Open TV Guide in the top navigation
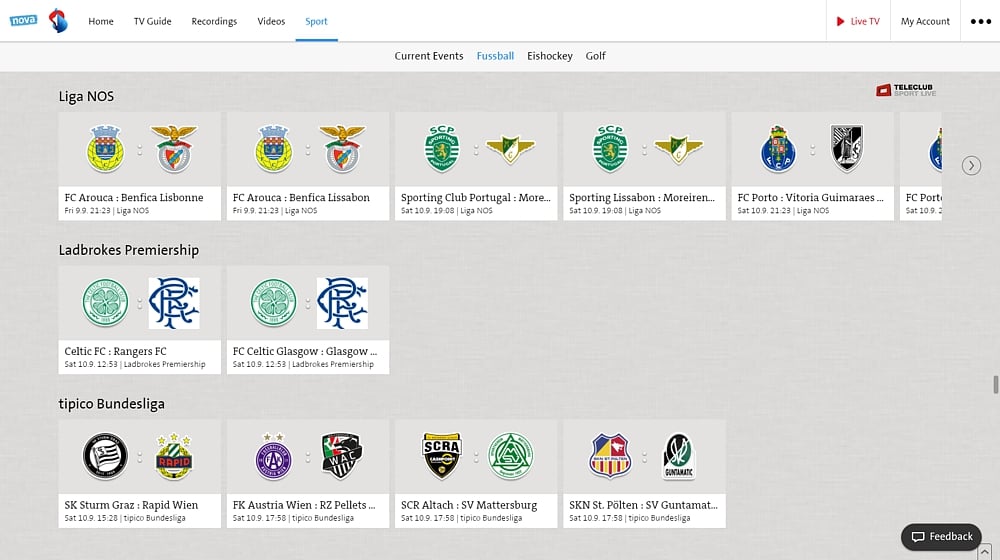Screen dimensions: 1000x560 (x=152, y=21)
